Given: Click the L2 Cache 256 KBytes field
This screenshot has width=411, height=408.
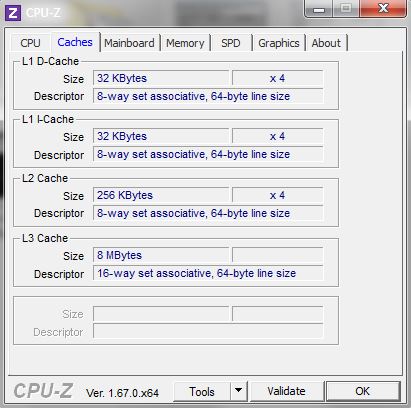Looking at the screenshot, I should [x=161, y=195].
